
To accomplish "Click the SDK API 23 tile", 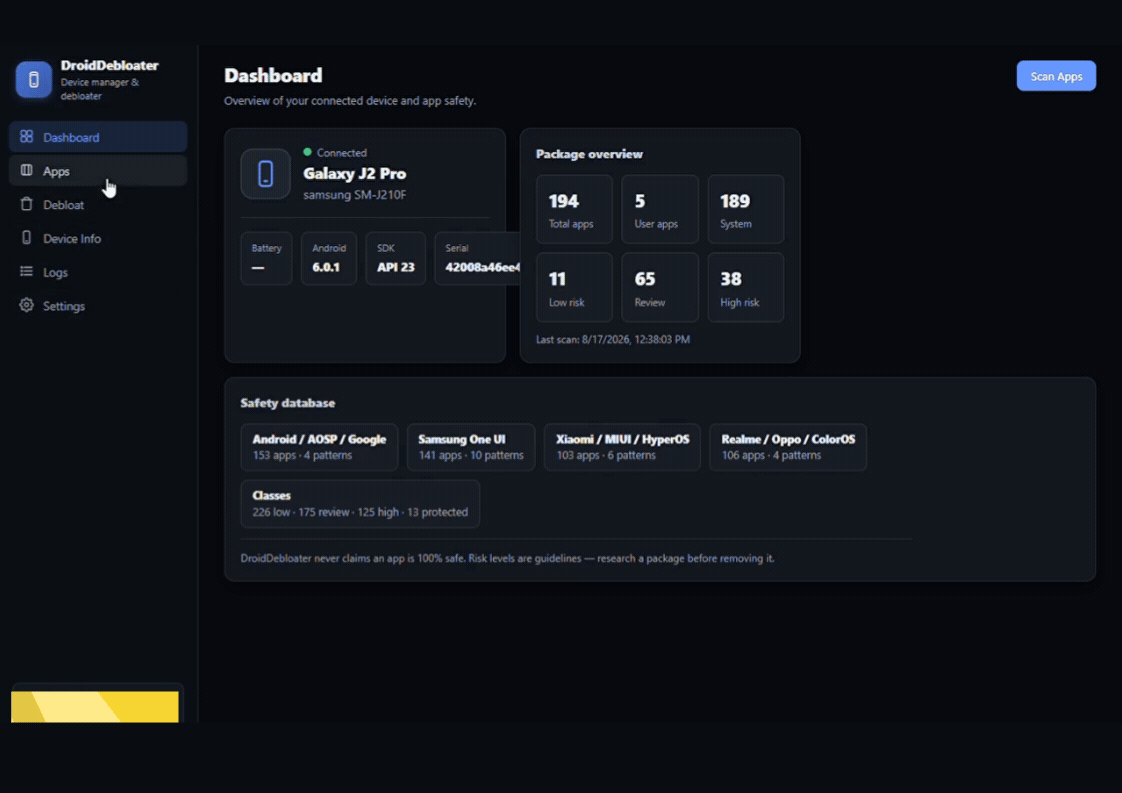I will (396, 258).
